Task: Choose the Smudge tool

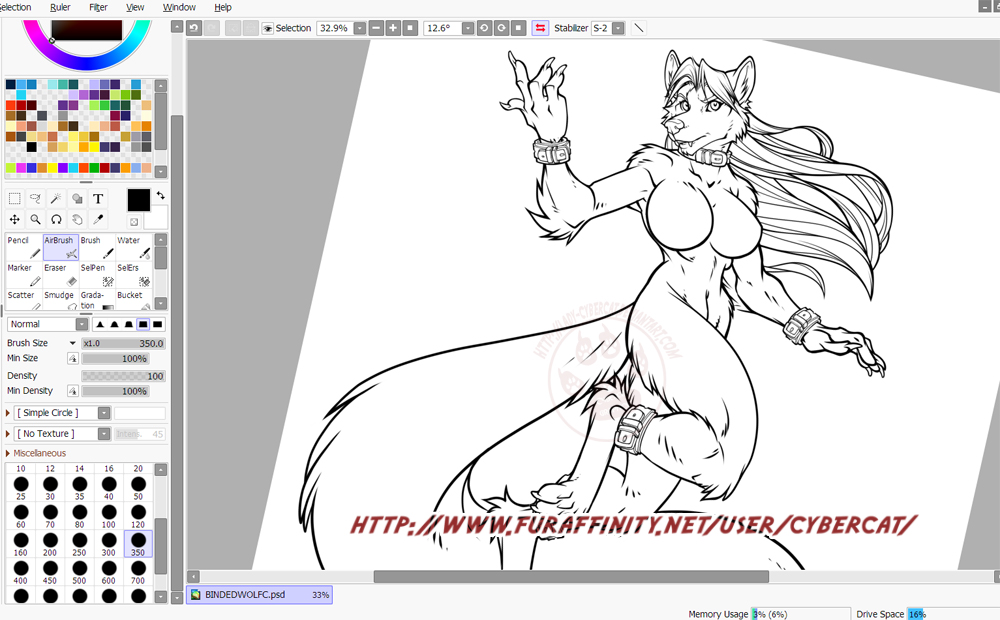Action: [x=61, y=300]
